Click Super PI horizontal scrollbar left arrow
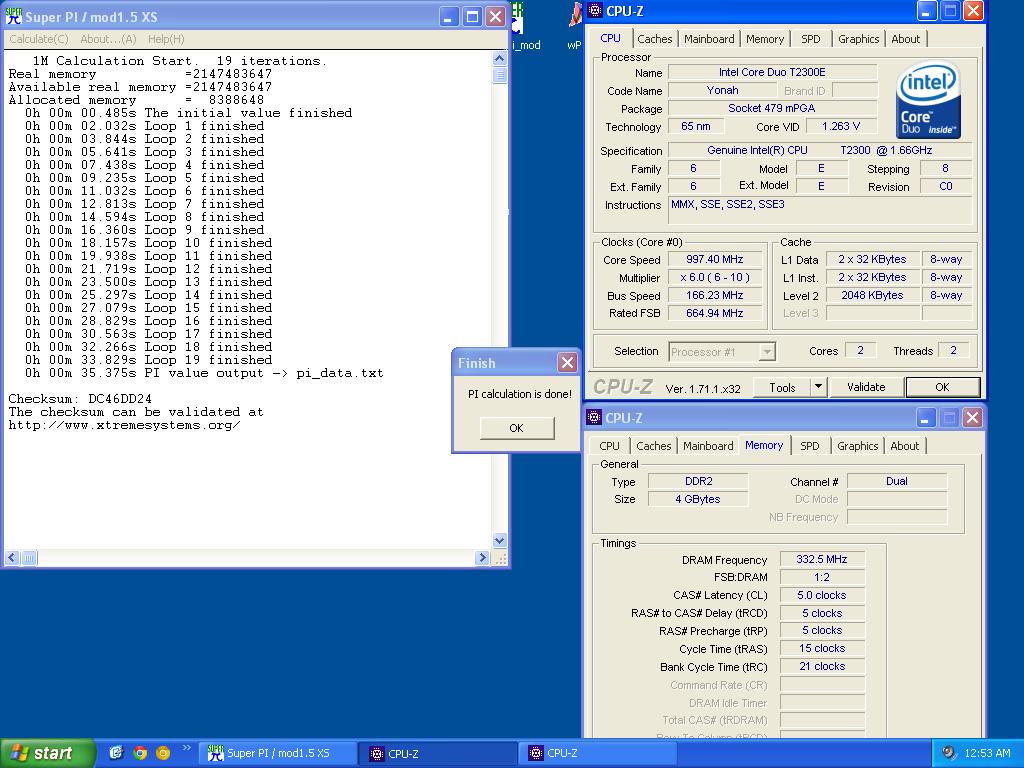This screenshot has width=1024, height=768. [x=12, y=558]
